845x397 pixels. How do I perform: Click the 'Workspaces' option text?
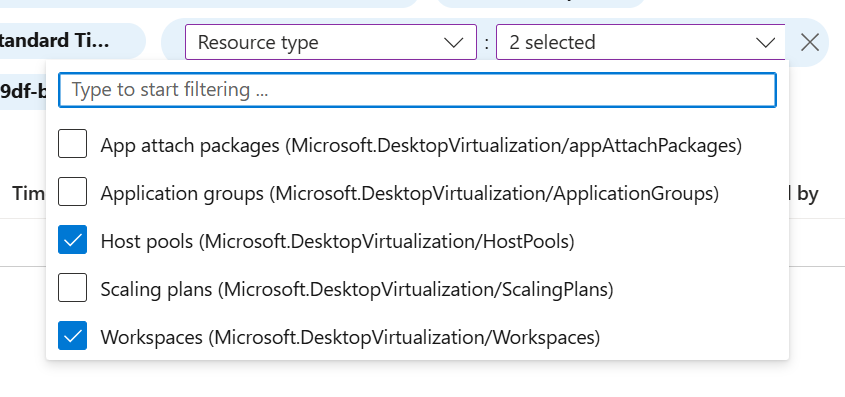tap(350, 337)
